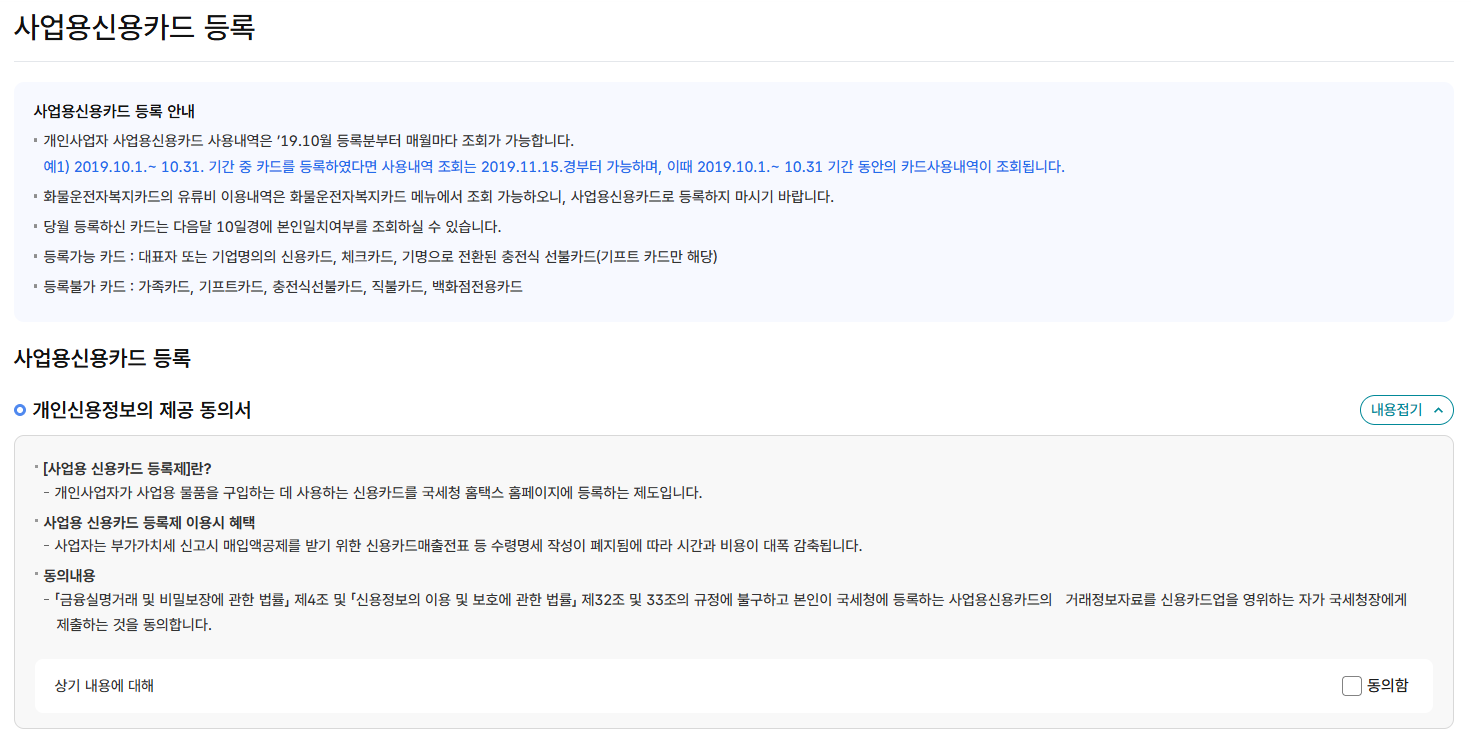Click the 화물운전자복지카드 notice line
Viewport: 1471px width, 742px height.
(438, 197)
